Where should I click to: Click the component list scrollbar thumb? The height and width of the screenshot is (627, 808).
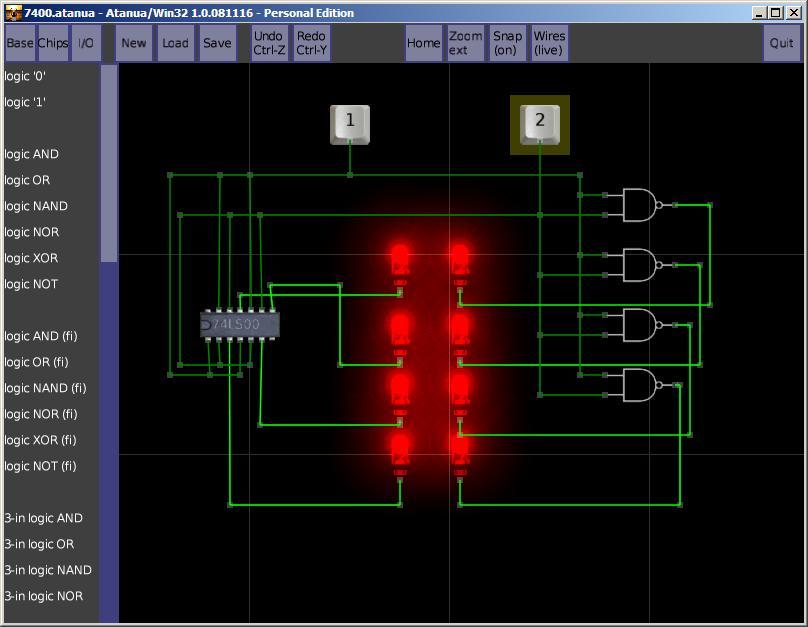(x=109, y=163)
